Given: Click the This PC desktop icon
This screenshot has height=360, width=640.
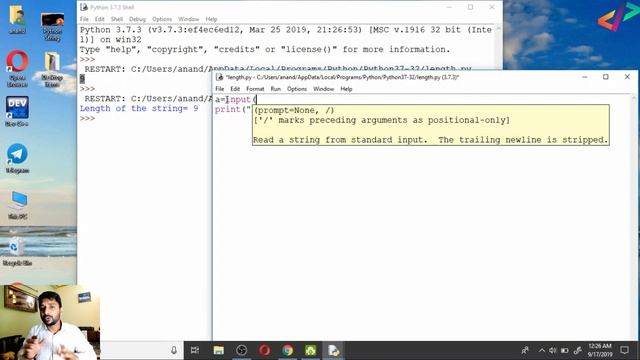Looking at the screenshot, I should 18,205.
